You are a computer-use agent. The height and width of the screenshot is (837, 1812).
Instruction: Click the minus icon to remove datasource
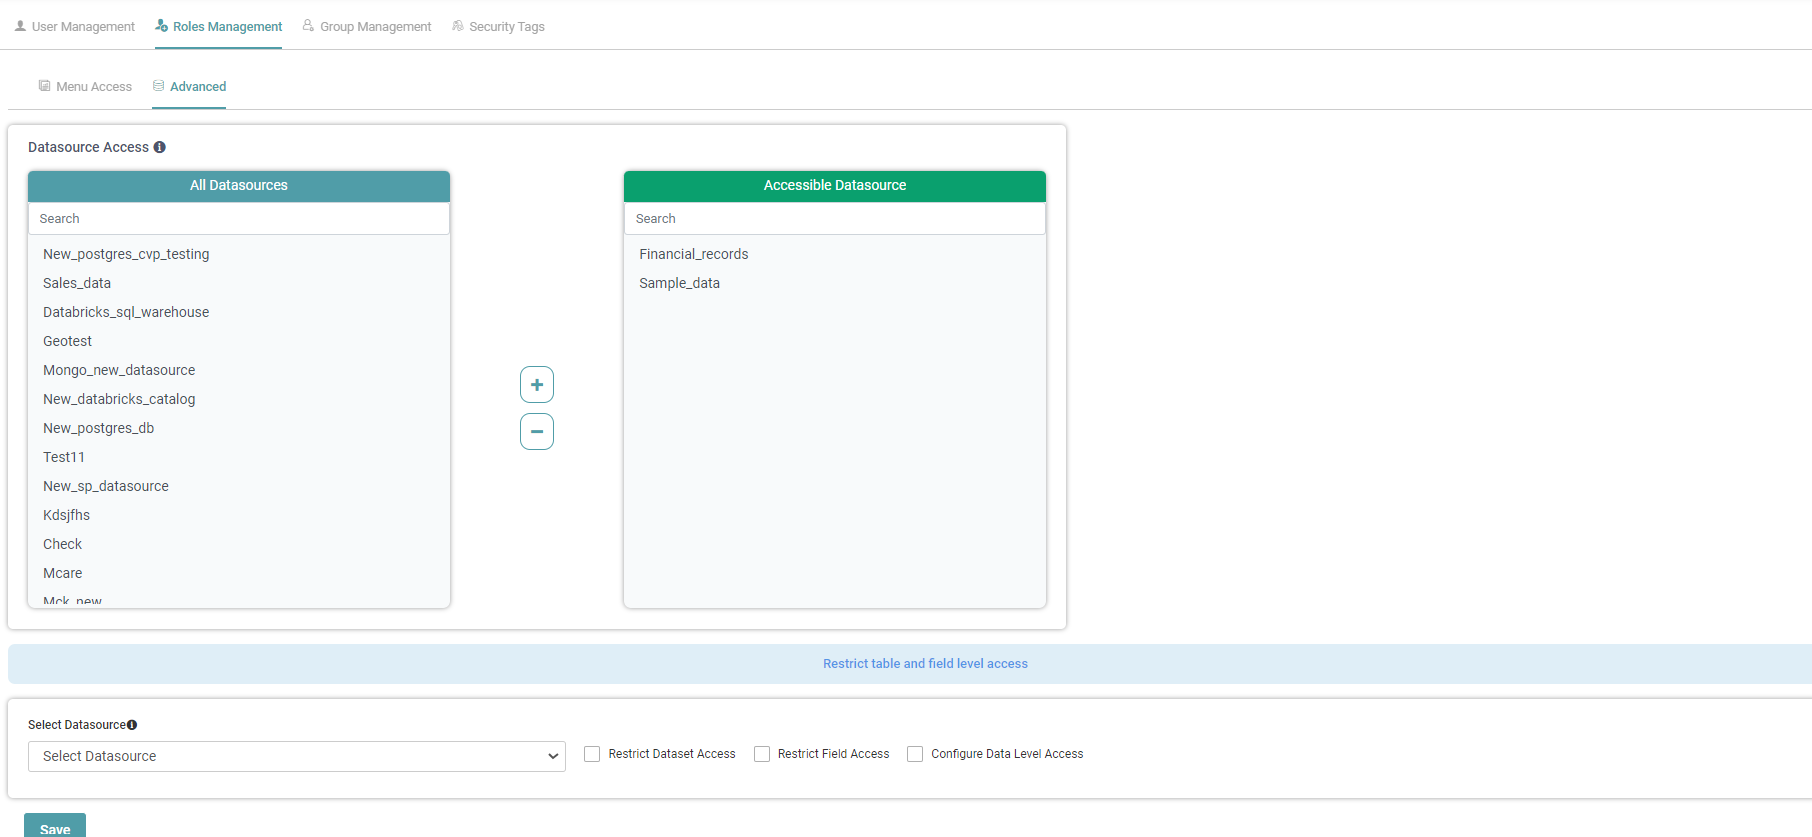(x=537, y=432)
